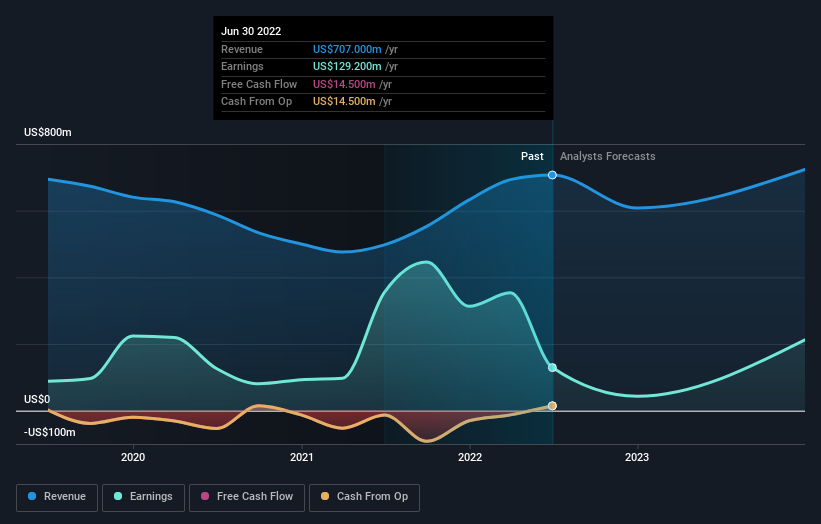Click the US$707.000m revenue value
This screenshot has width=821, height=524.
347,49
